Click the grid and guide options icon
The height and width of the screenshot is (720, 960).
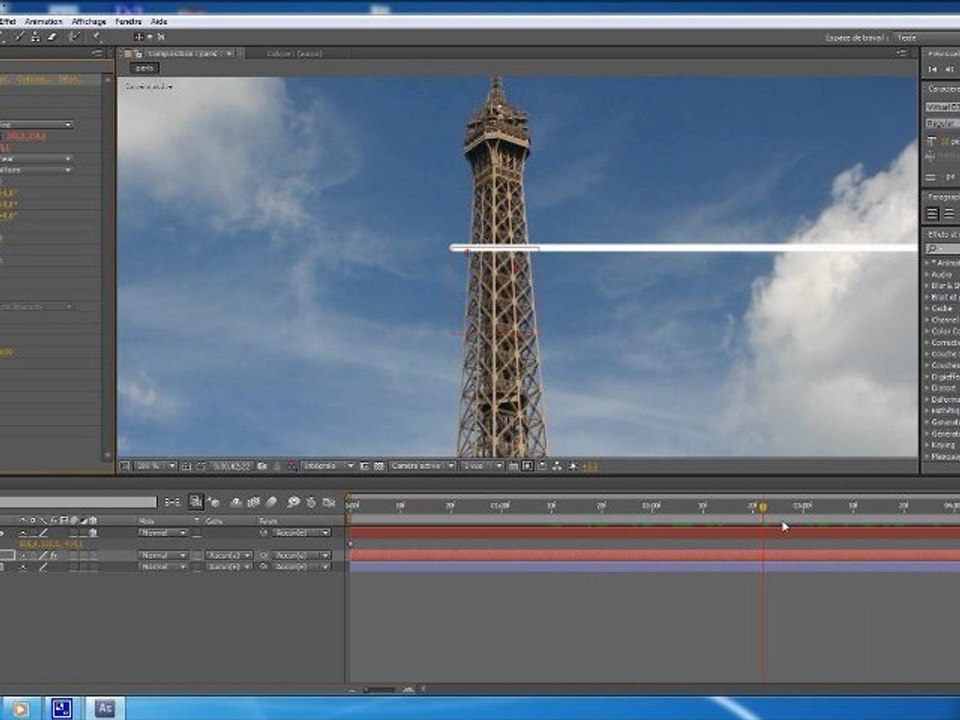pyautogui.click(x=187, y=466)
